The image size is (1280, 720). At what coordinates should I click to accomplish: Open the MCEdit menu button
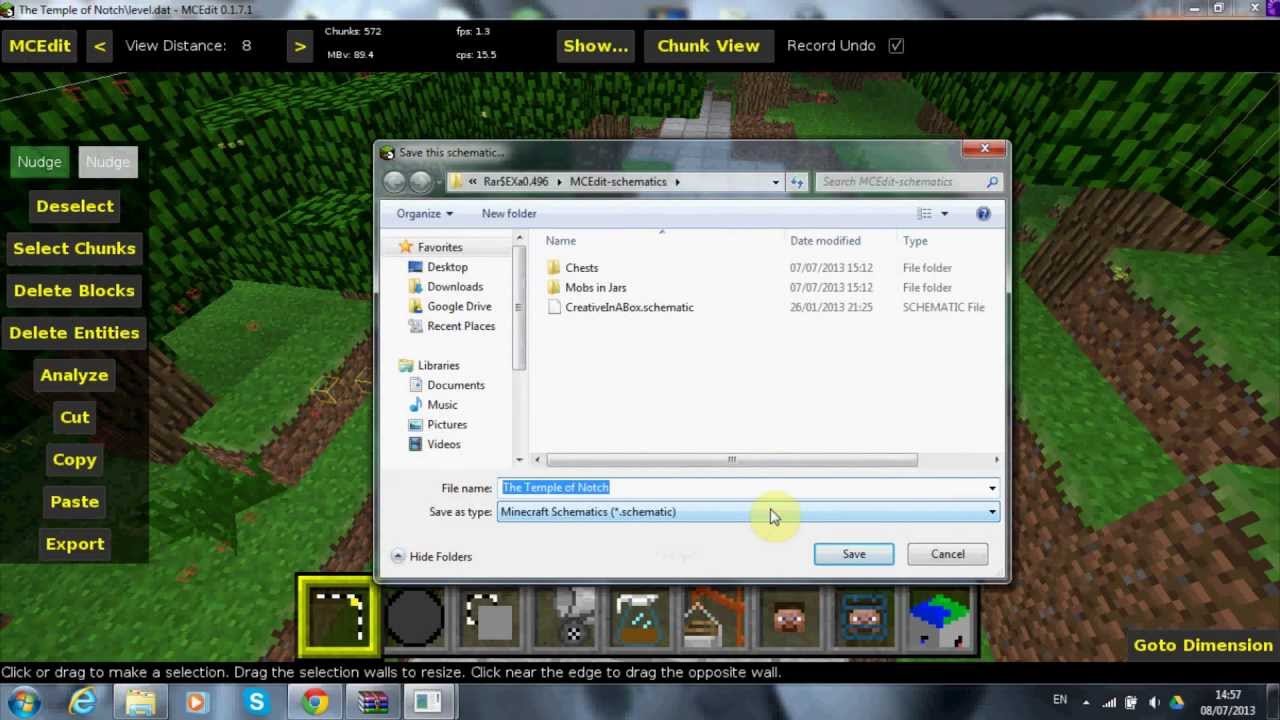tap(40, 46)
